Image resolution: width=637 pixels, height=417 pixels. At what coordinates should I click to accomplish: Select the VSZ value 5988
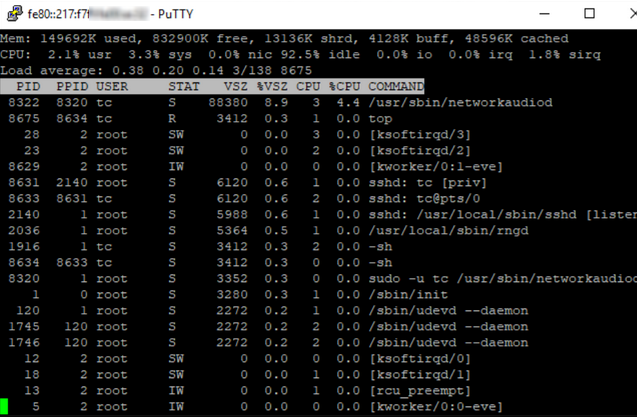[232, 215]
